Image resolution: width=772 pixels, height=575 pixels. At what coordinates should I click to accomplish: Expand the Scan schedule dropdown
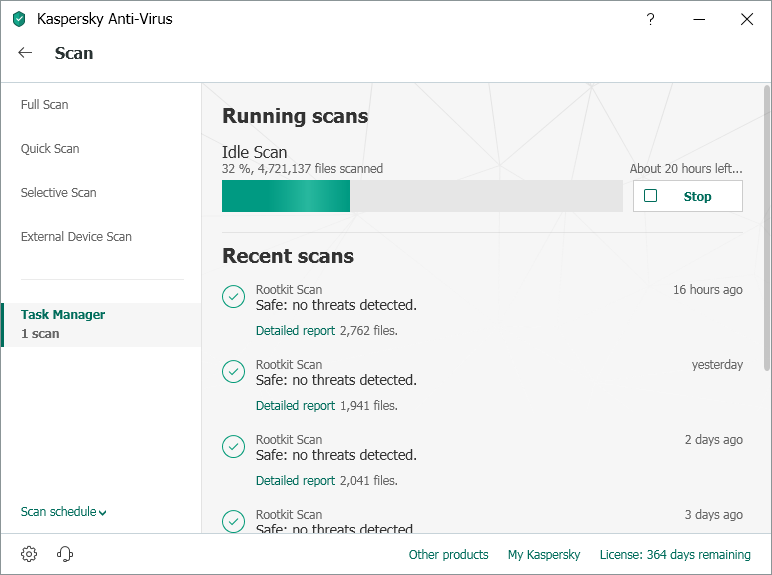[63, 512]
